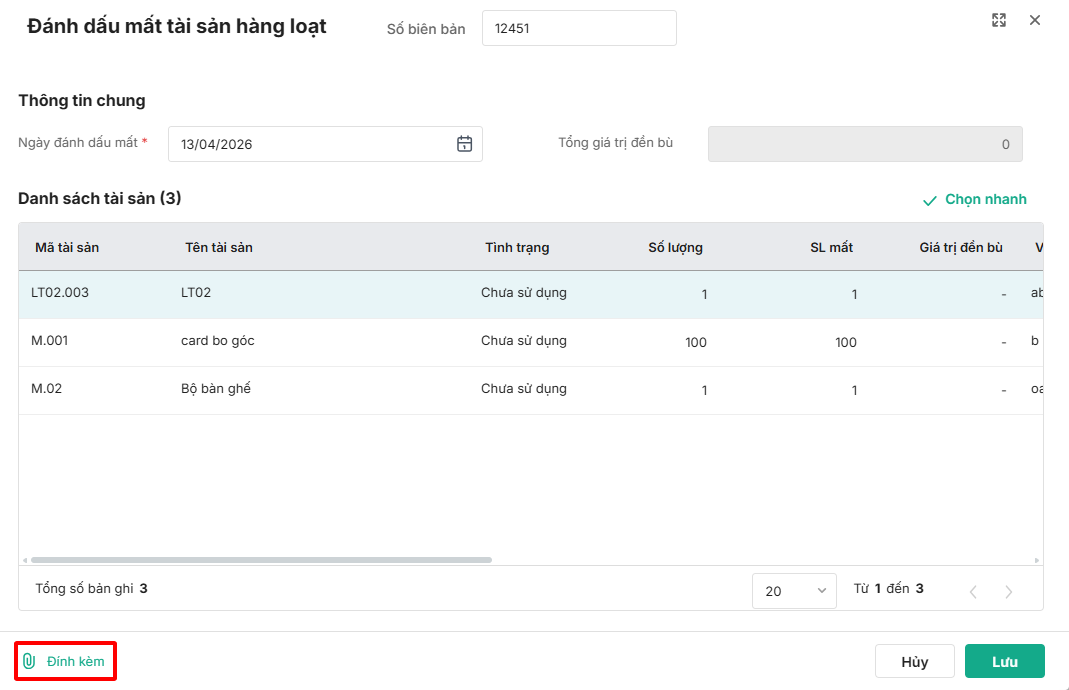This screenshot has width=1069, height=690.
Task: Click the paperclip Đính kèm attachment icon
Action: pyautogui.click(x=30, y=661)
